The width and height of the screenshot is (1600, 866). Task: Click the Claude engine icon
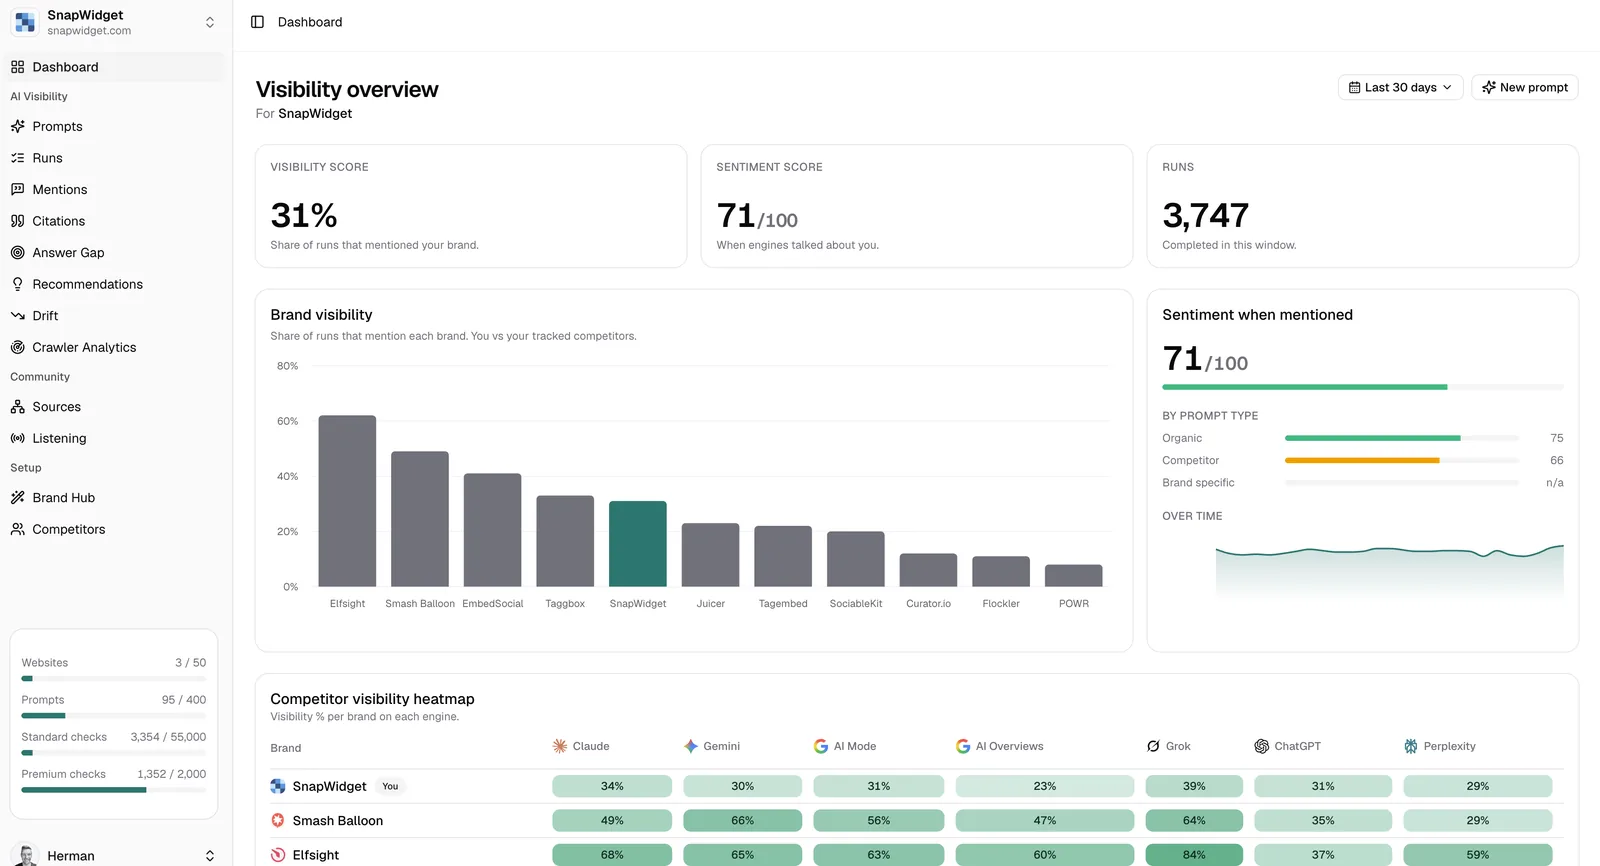click(560, 746)
